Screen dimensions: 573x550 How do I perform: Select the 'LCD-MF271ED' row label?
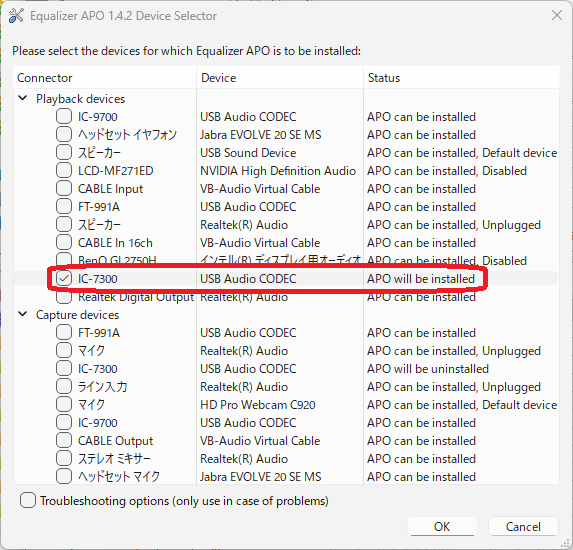tap(115, 171)
